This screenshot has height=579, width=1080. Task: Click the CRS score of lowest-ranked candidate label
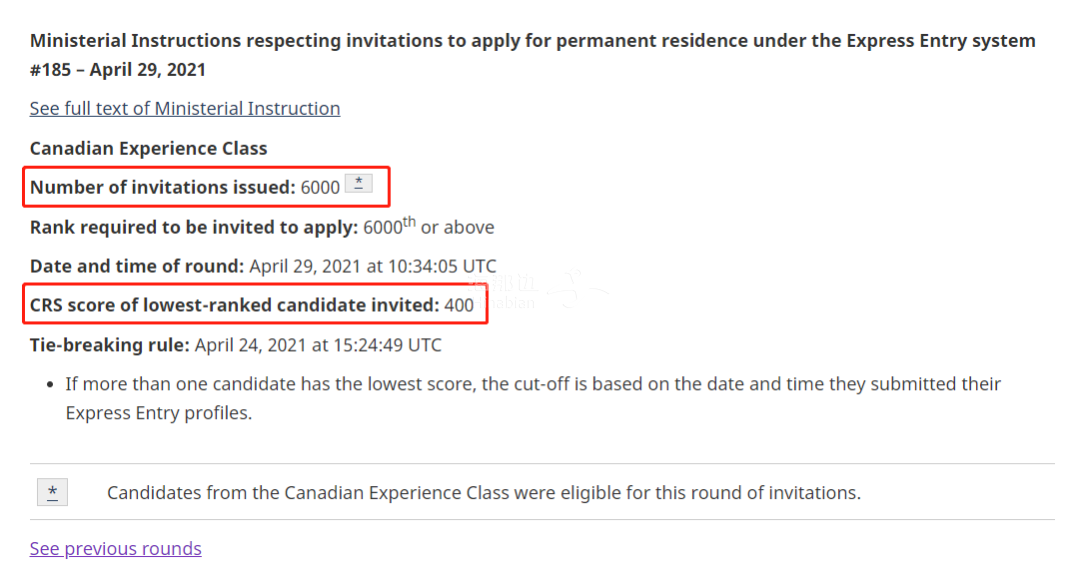click(x=234, y=305)
